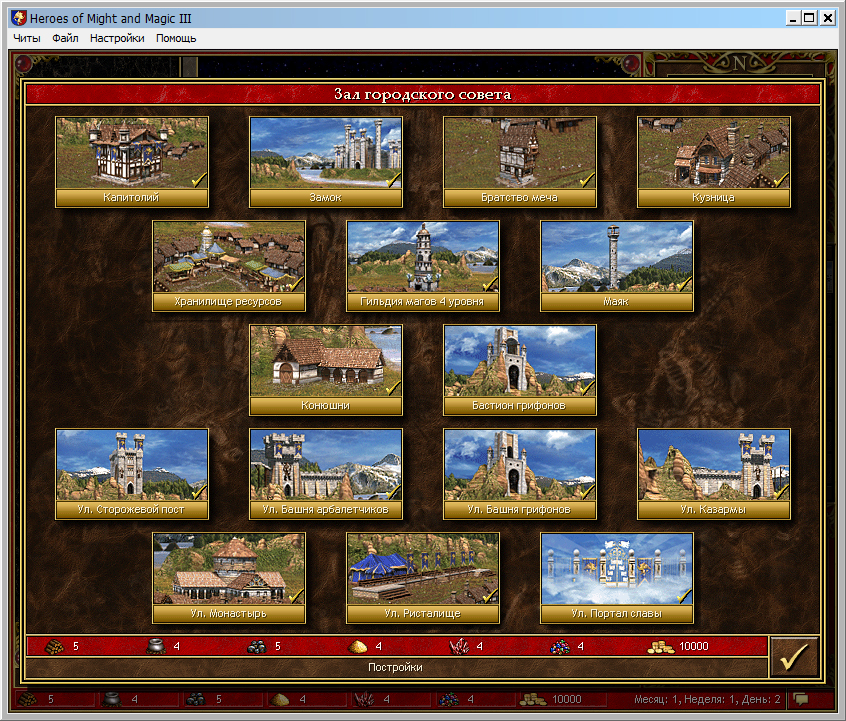Click the Замок label bar
The height and width of the screenshot is (721, 846).
326,198
